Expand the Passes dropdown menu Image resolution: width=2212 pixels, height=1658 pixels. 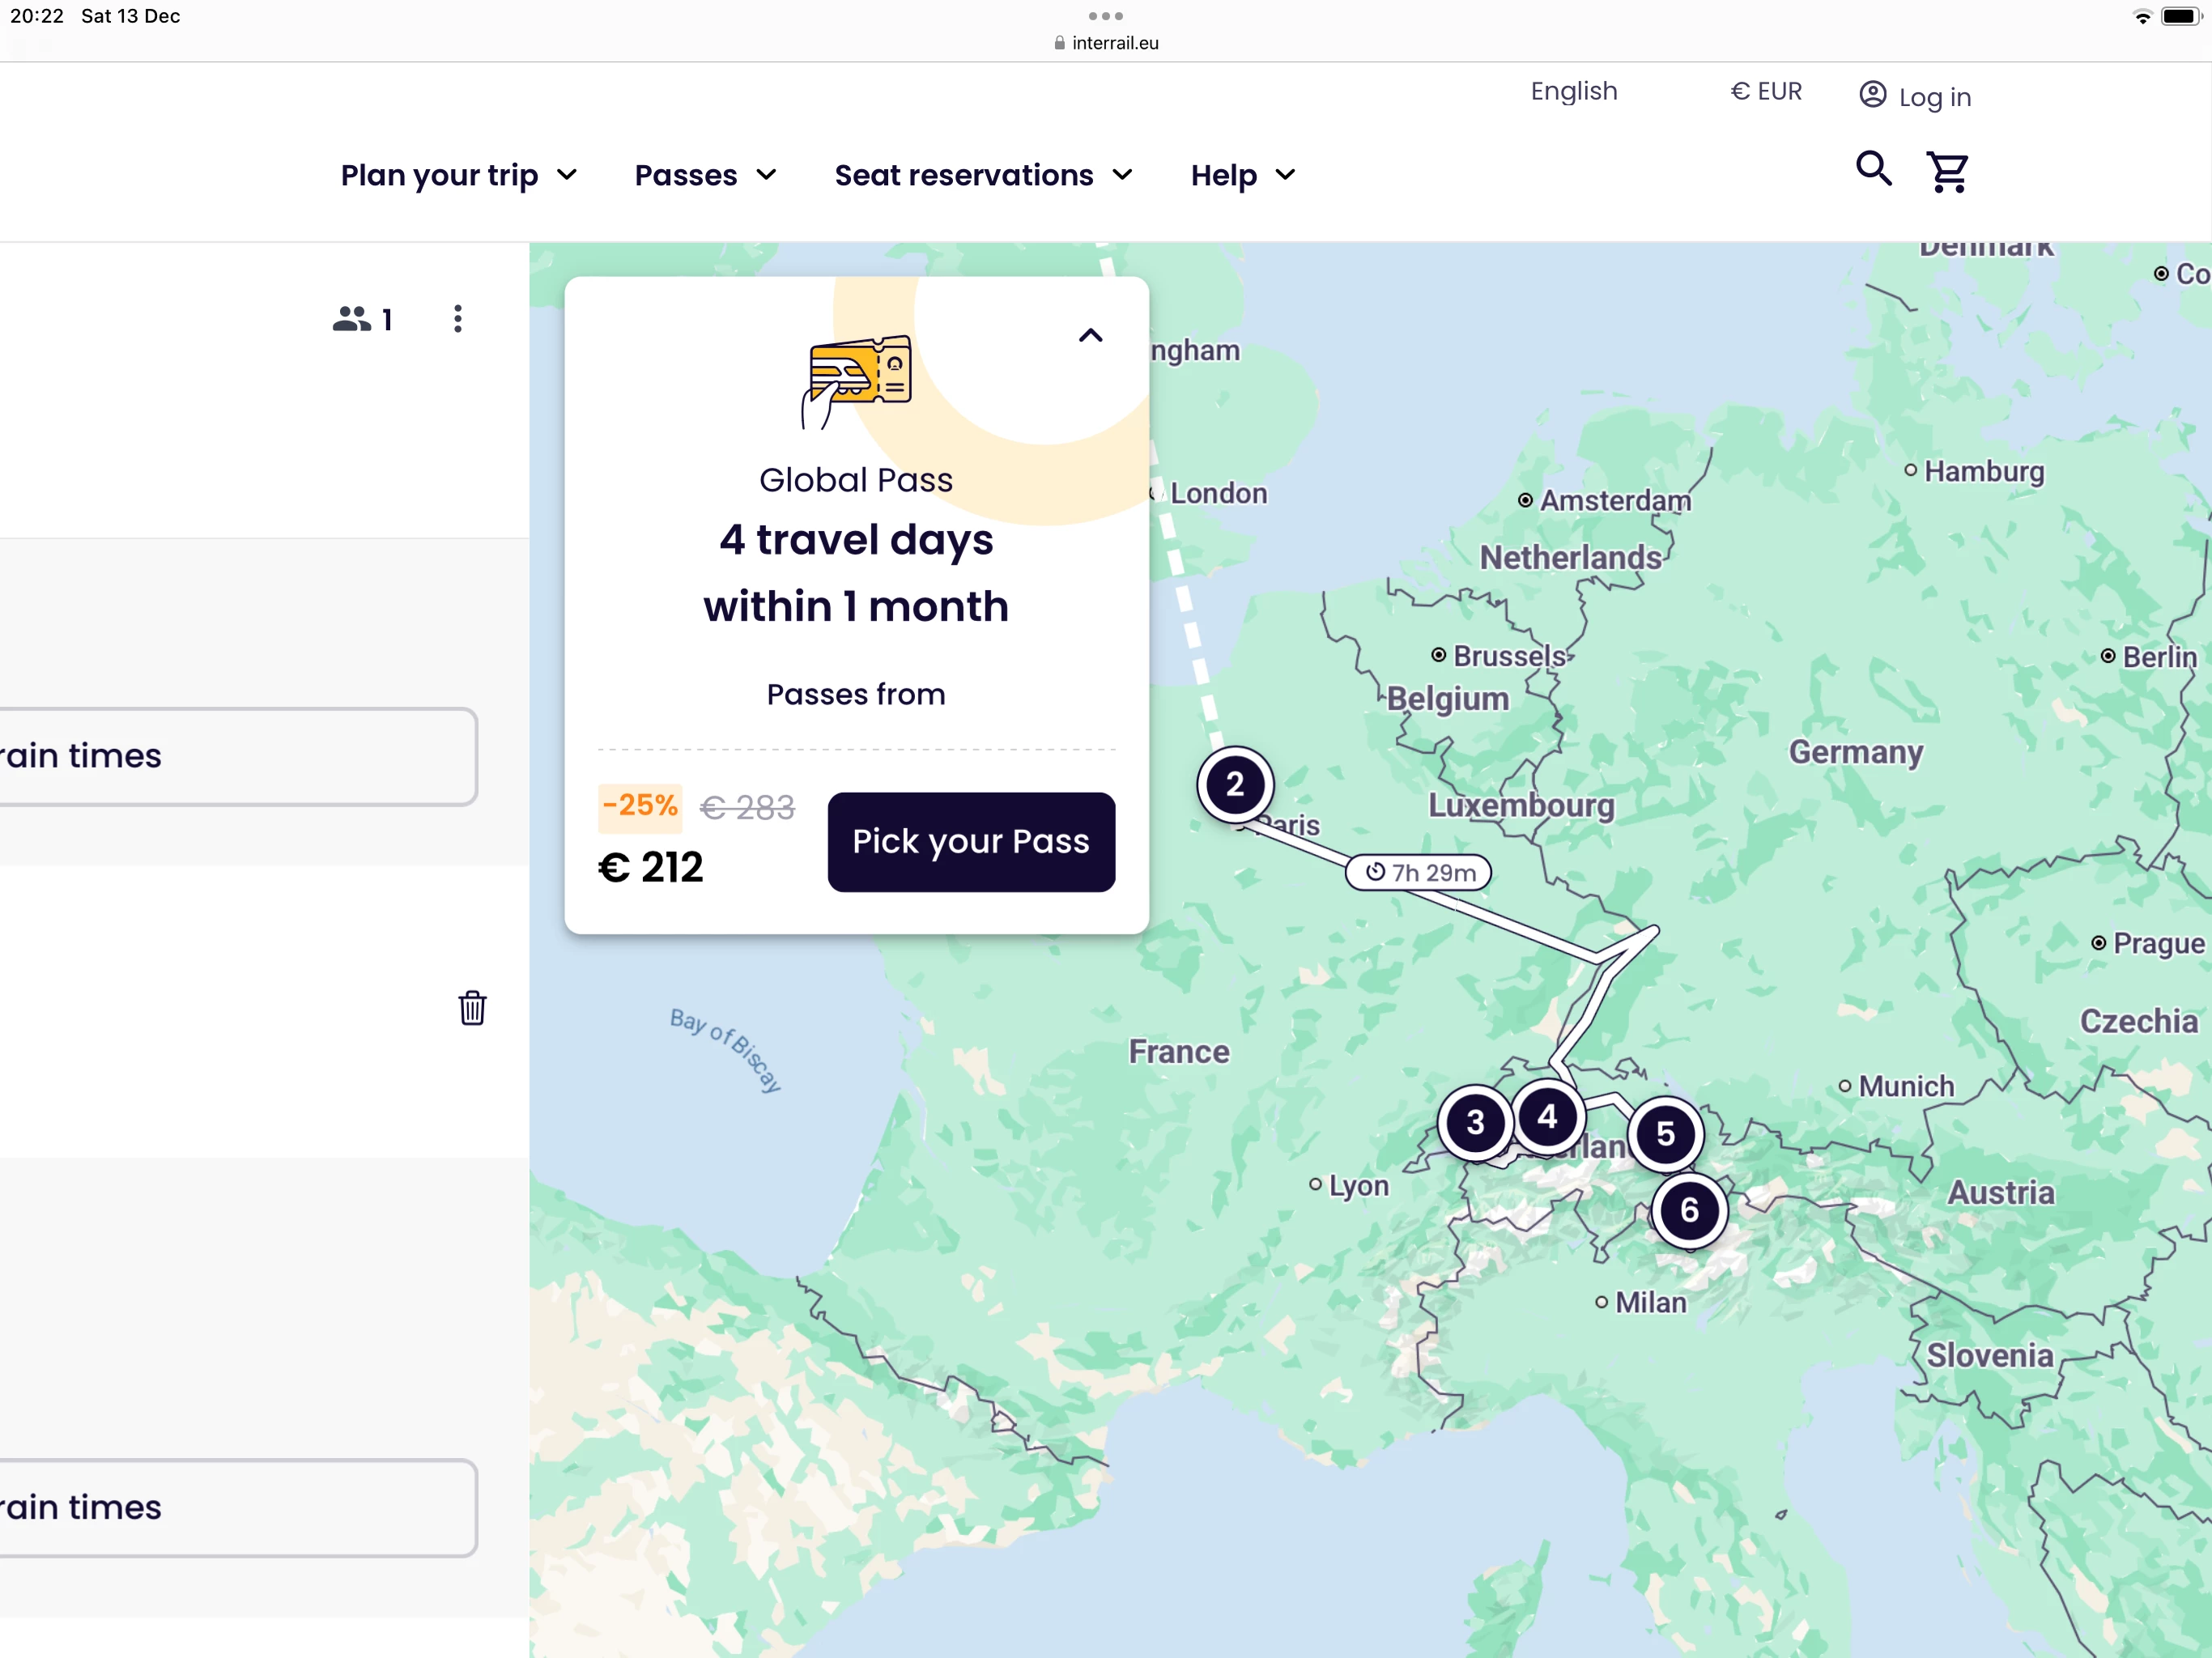pos(705,176)
